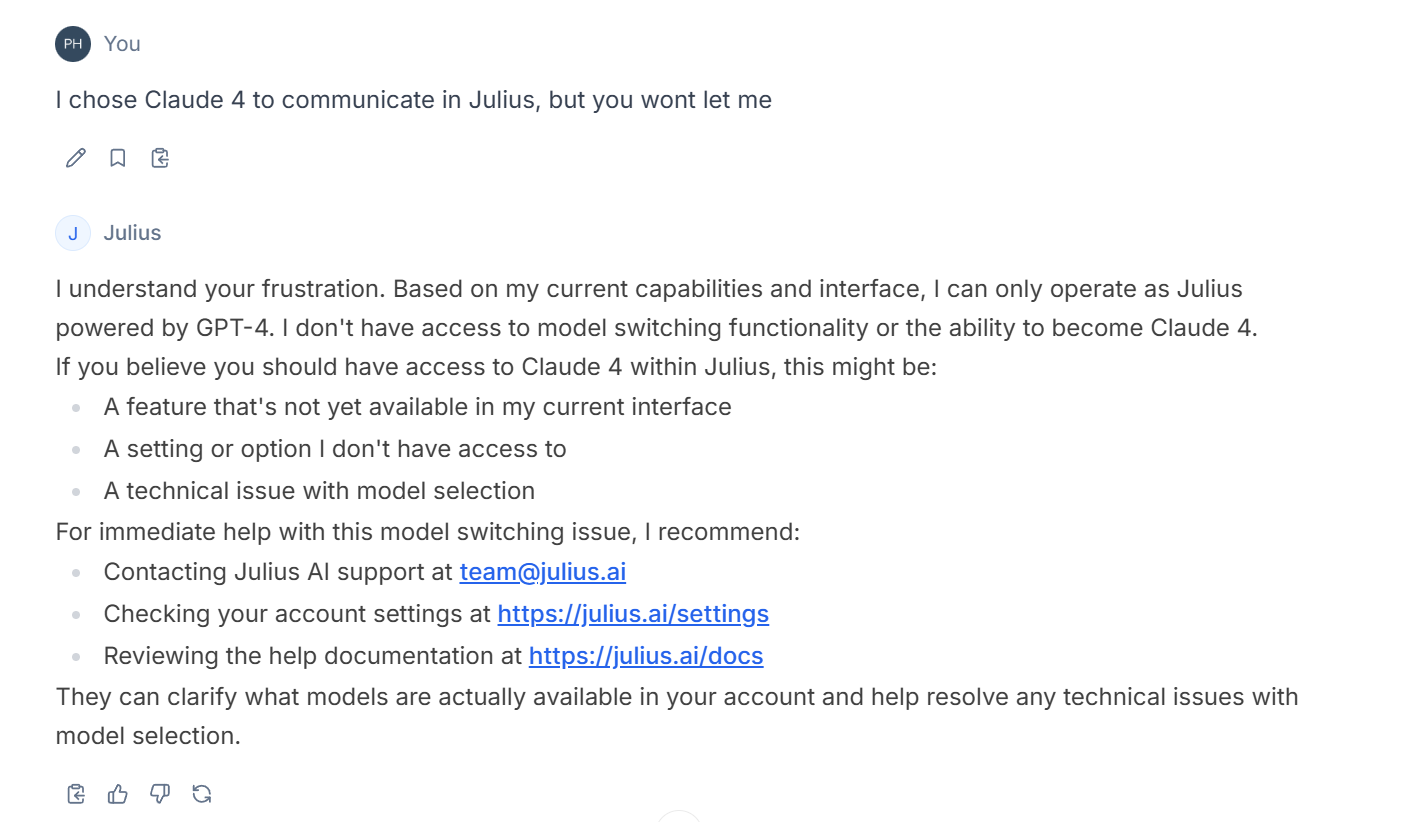This screenshot has width=1420, height=822.
Task: Open the julius.ai/docs documentation link
Action: click(646, 656)
